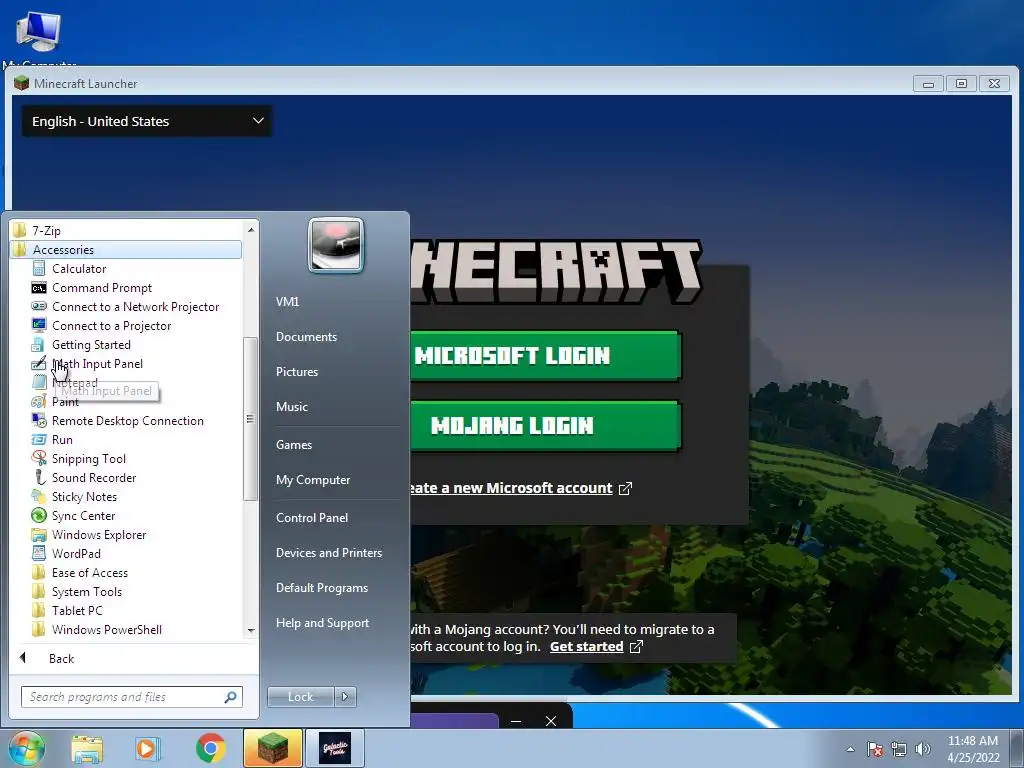Open the Calculator icon in Accessories
The height and width of the screenshot is (768, 1024).
point(39,268)
